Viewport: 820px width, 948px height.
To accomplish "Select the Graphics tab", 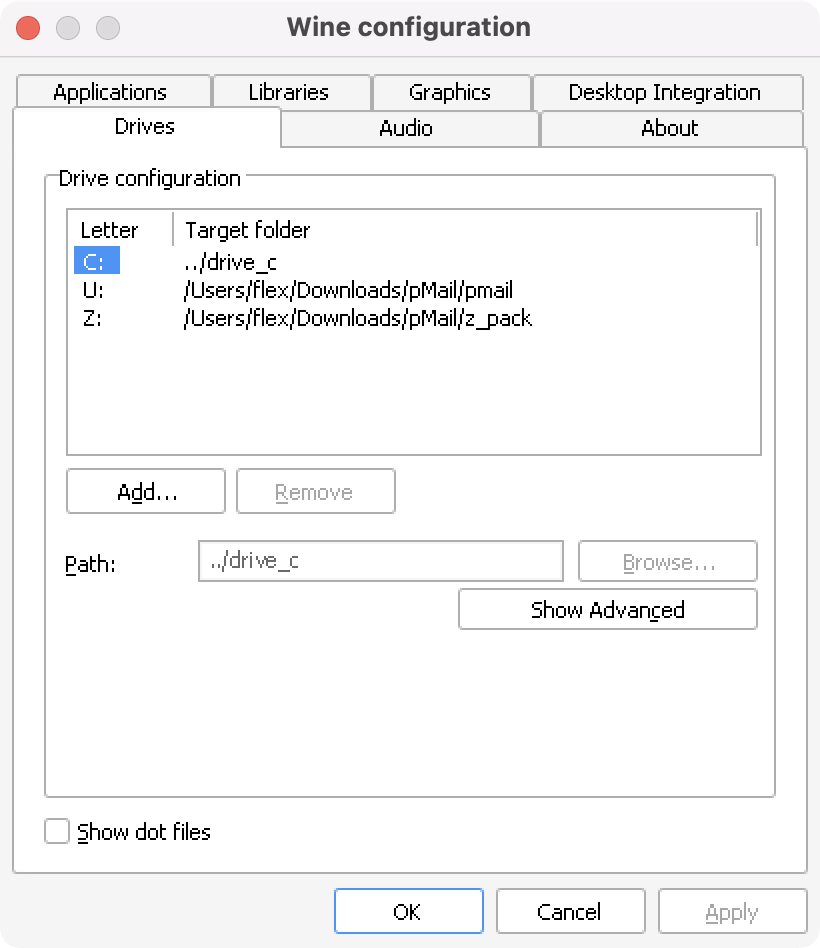I will pos(451,92).
